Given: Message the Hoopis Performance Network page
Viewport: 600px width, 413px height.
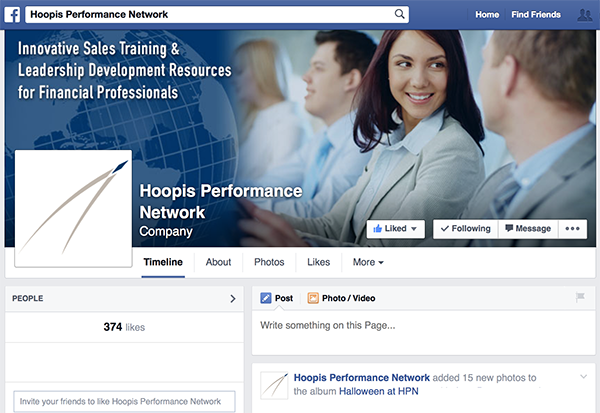Looking at the screenshot, I should (x=528, y=229).
